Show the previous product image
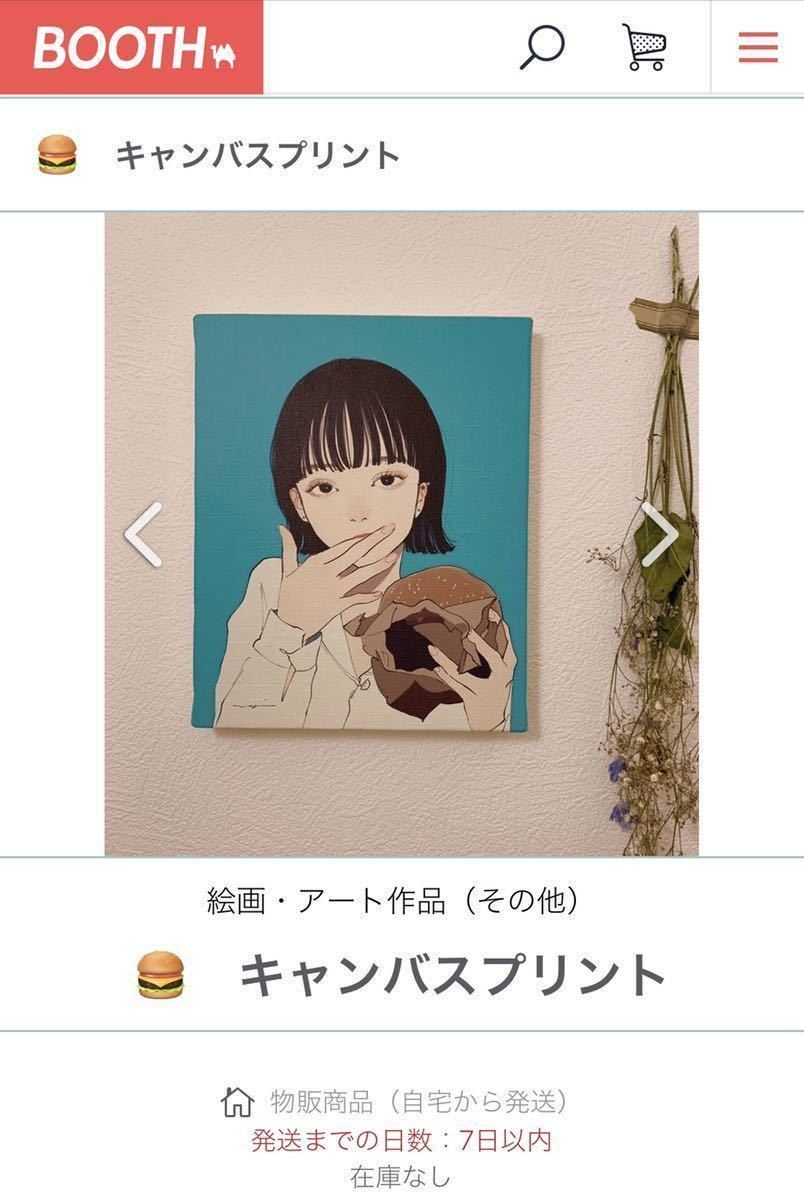The image size is (804, 1200). point(142,534)
